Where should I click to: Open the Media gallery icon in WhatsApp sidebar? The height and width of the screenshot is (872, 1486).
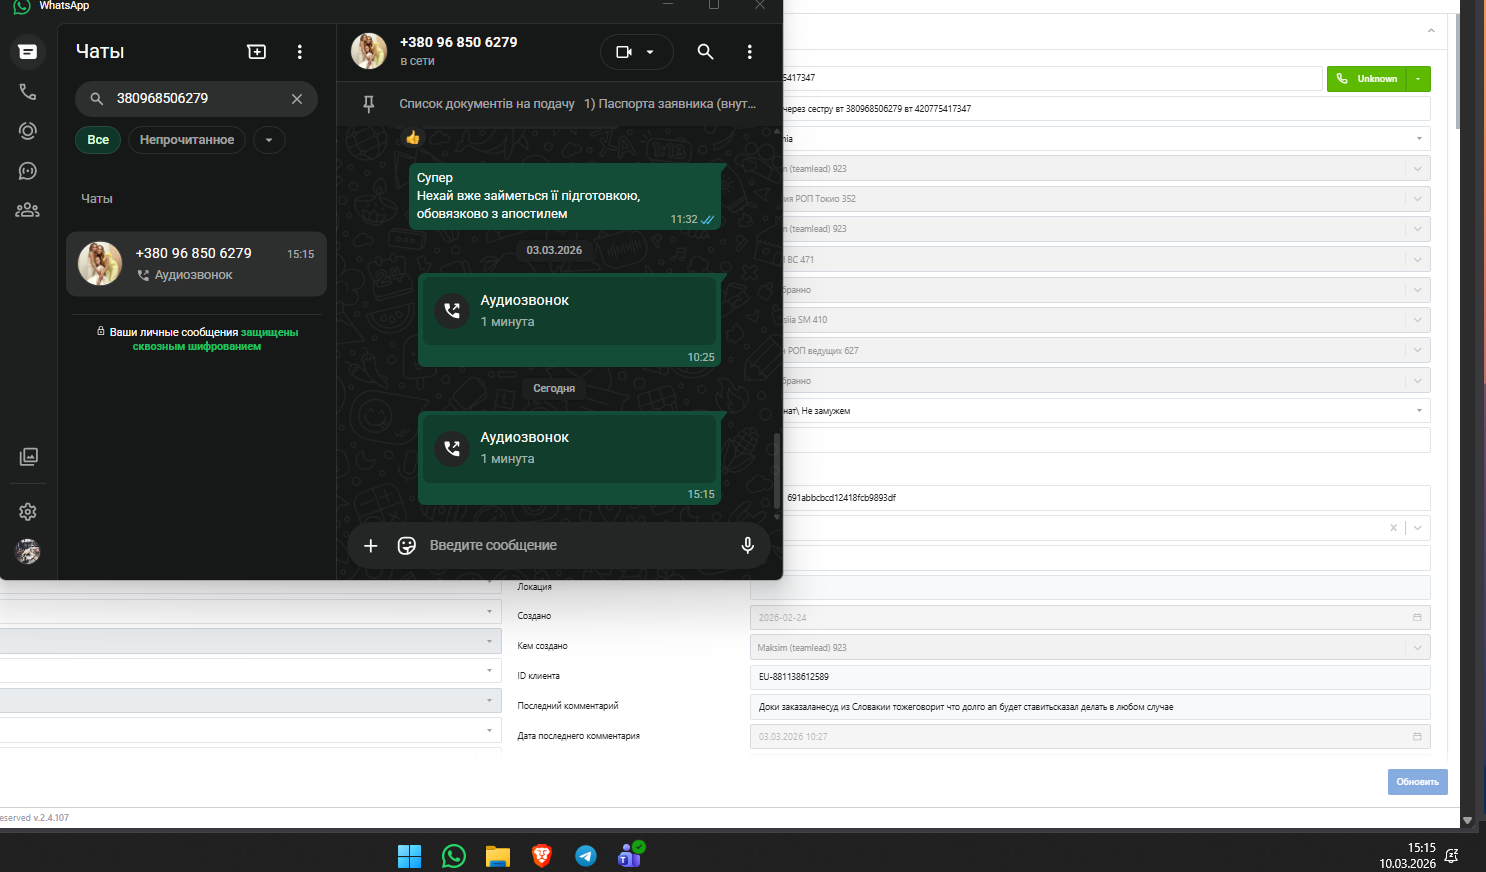click(28, 457)
